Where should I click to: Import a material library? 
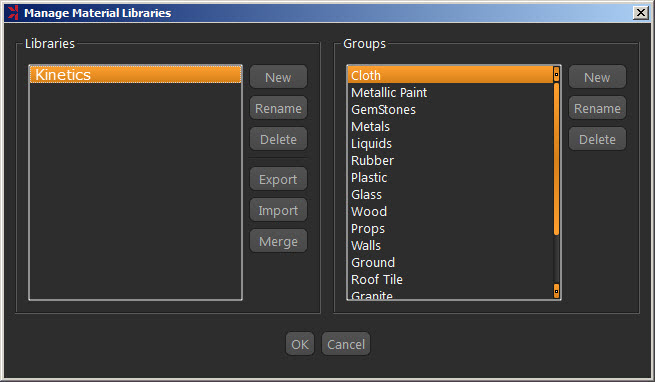(x=278, y=210)
